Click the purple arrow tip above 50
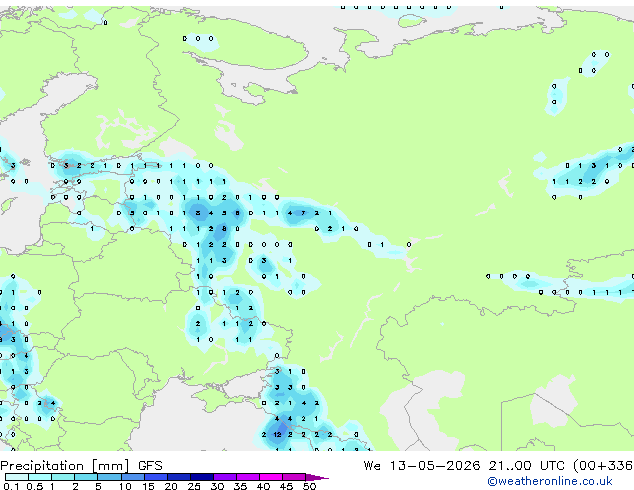This screenshot has height=490, width=634. tap(317, 477)
